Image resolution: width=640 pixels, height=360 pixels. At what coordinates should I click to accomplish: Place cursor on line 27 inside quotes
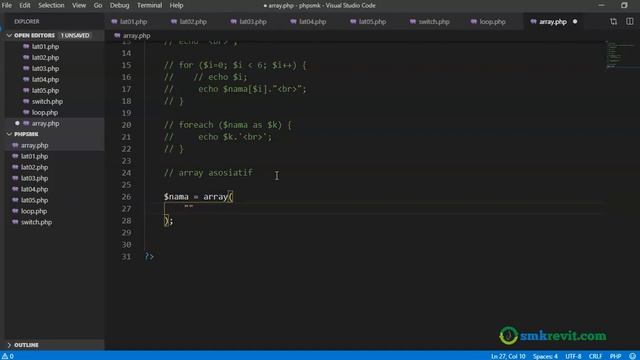pyautogui.click(x=189, y=209)
